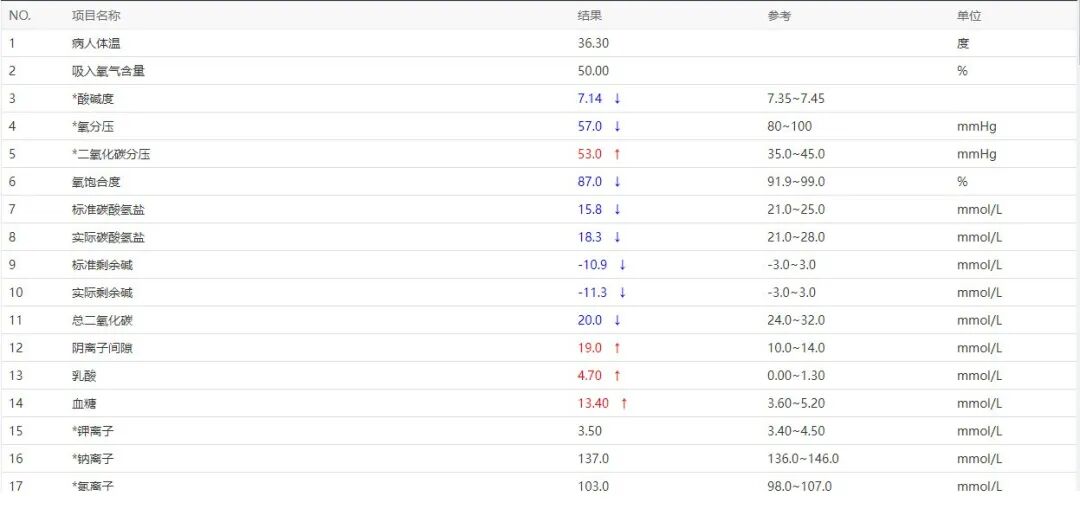The image size is (1080, 522).
Task: Click the mmol/L unit in 血糖 row
Action: coord(979,404)
